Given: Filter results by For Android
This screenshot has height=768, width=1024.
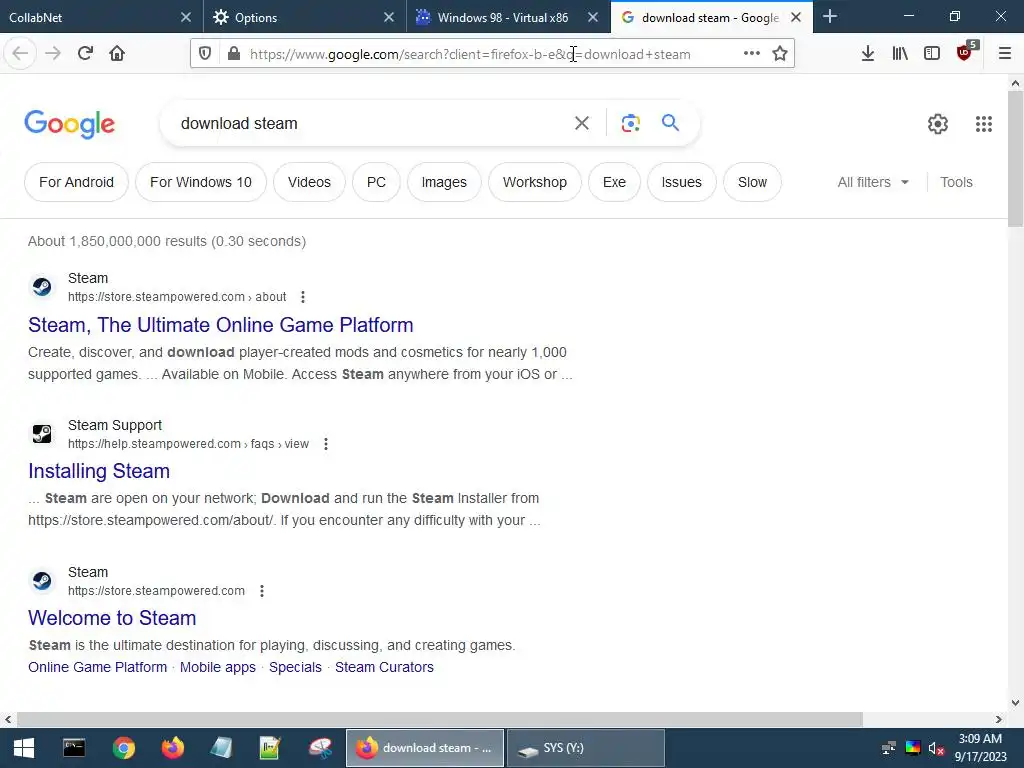Looking at the screenshot, I should pyautogui.click(x=76, y=182).
